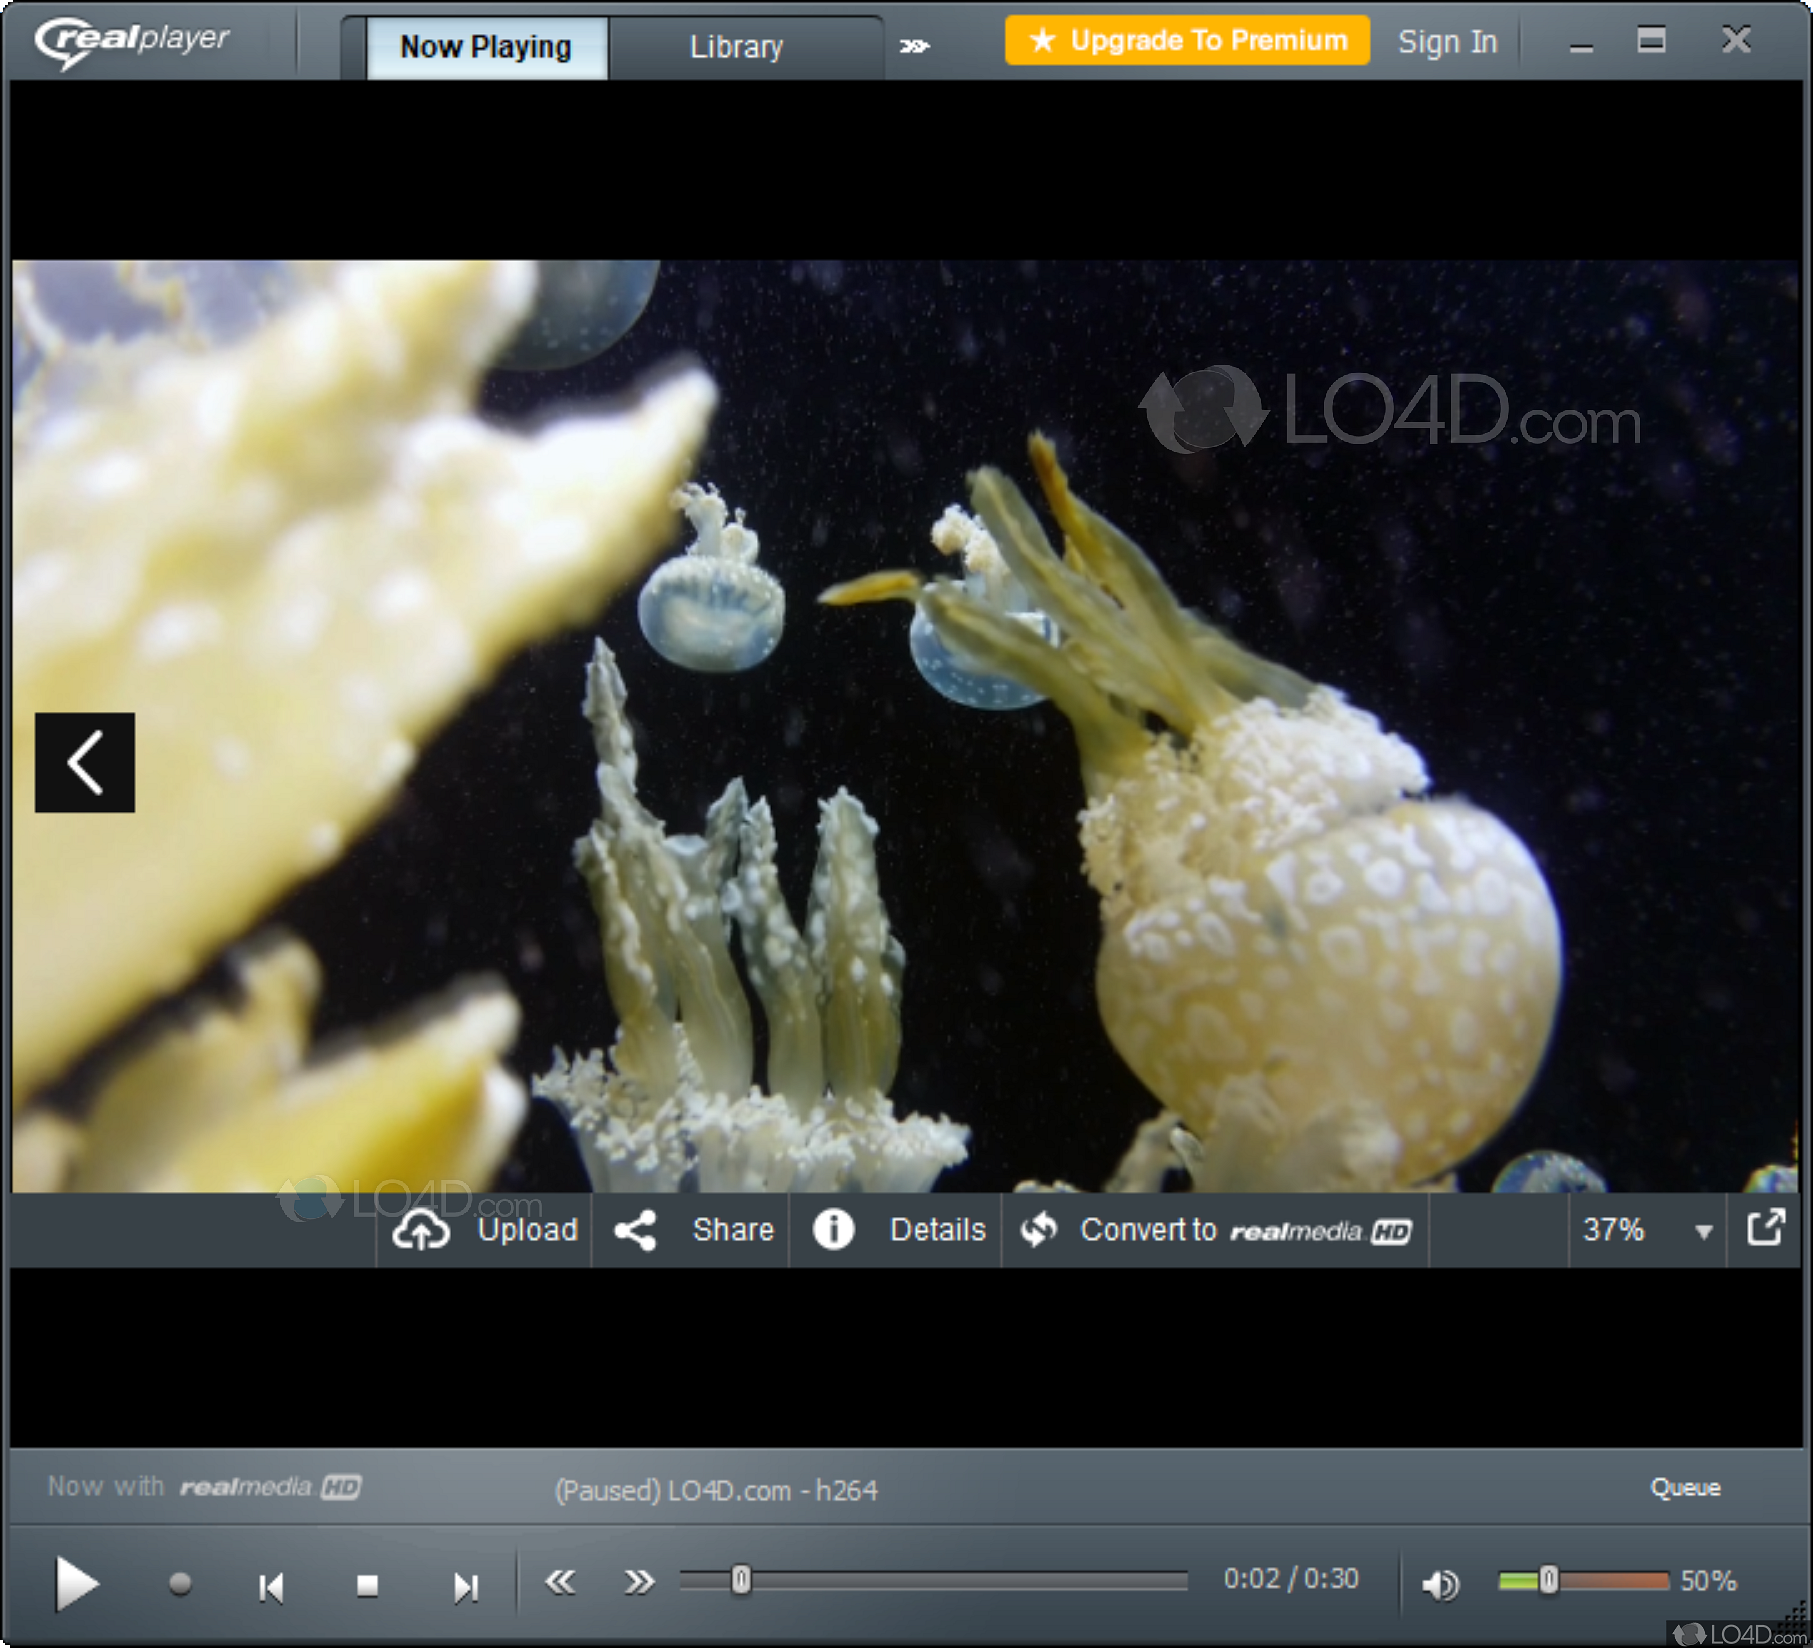1813x1648 pixels.
Task: Expand hidden tabs with double-arrow
Action: click(914, 46)
